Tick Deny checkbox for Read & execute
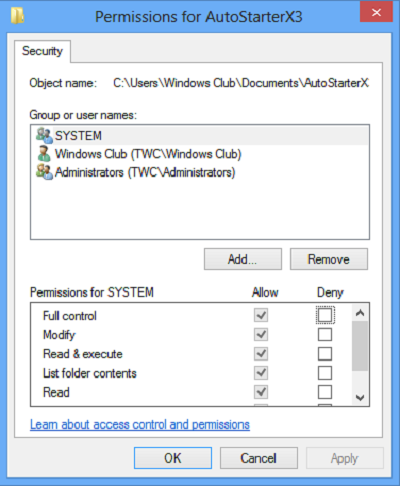The width and height of the screenshot is (400, 486). pos(325,354)
